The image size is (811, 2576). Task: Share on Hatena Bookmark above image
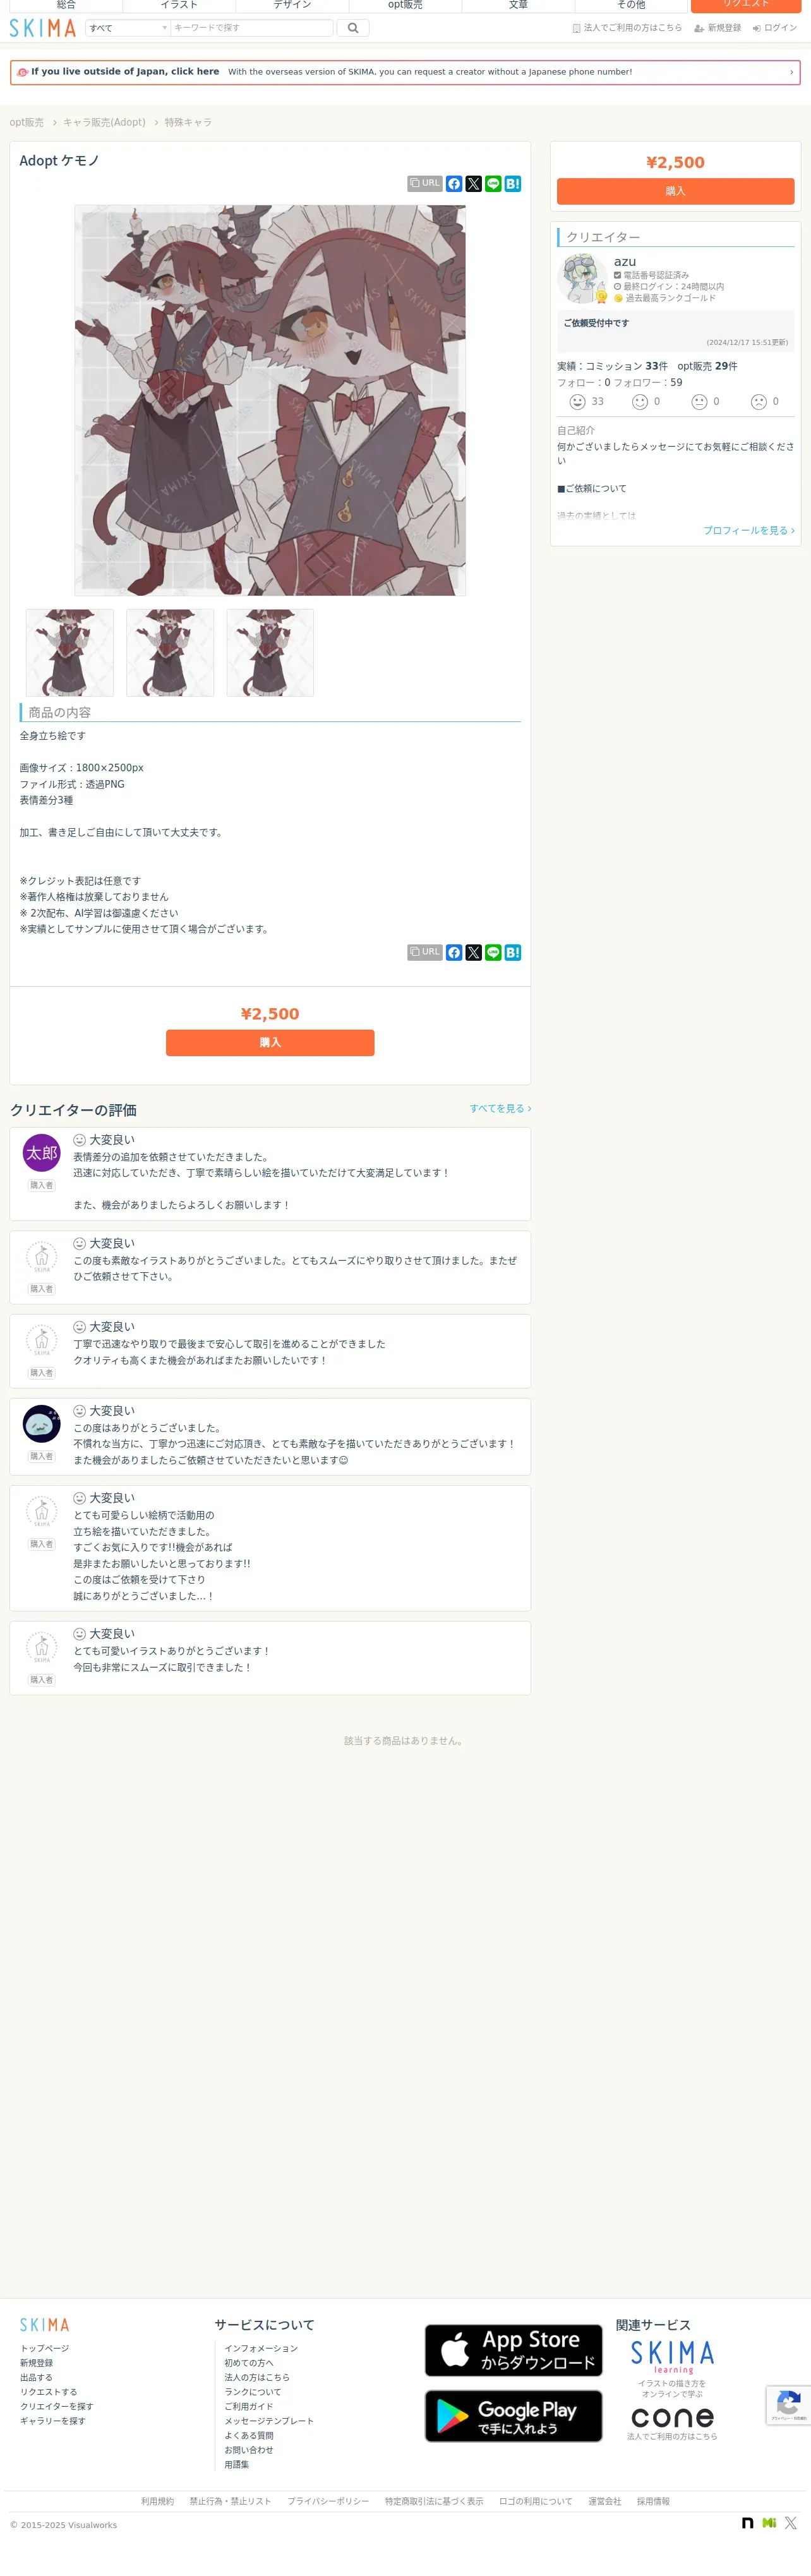513,184
